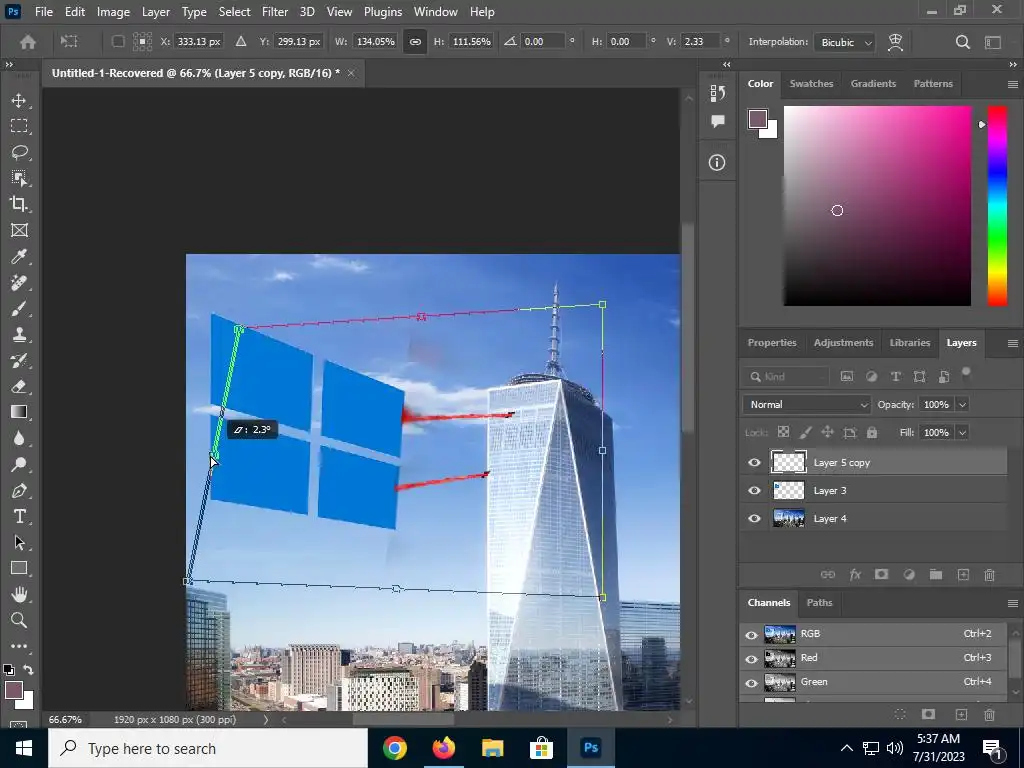Switch to the Paths tab
This screenshot has height=768, width=1024.
tap(819, 603)
